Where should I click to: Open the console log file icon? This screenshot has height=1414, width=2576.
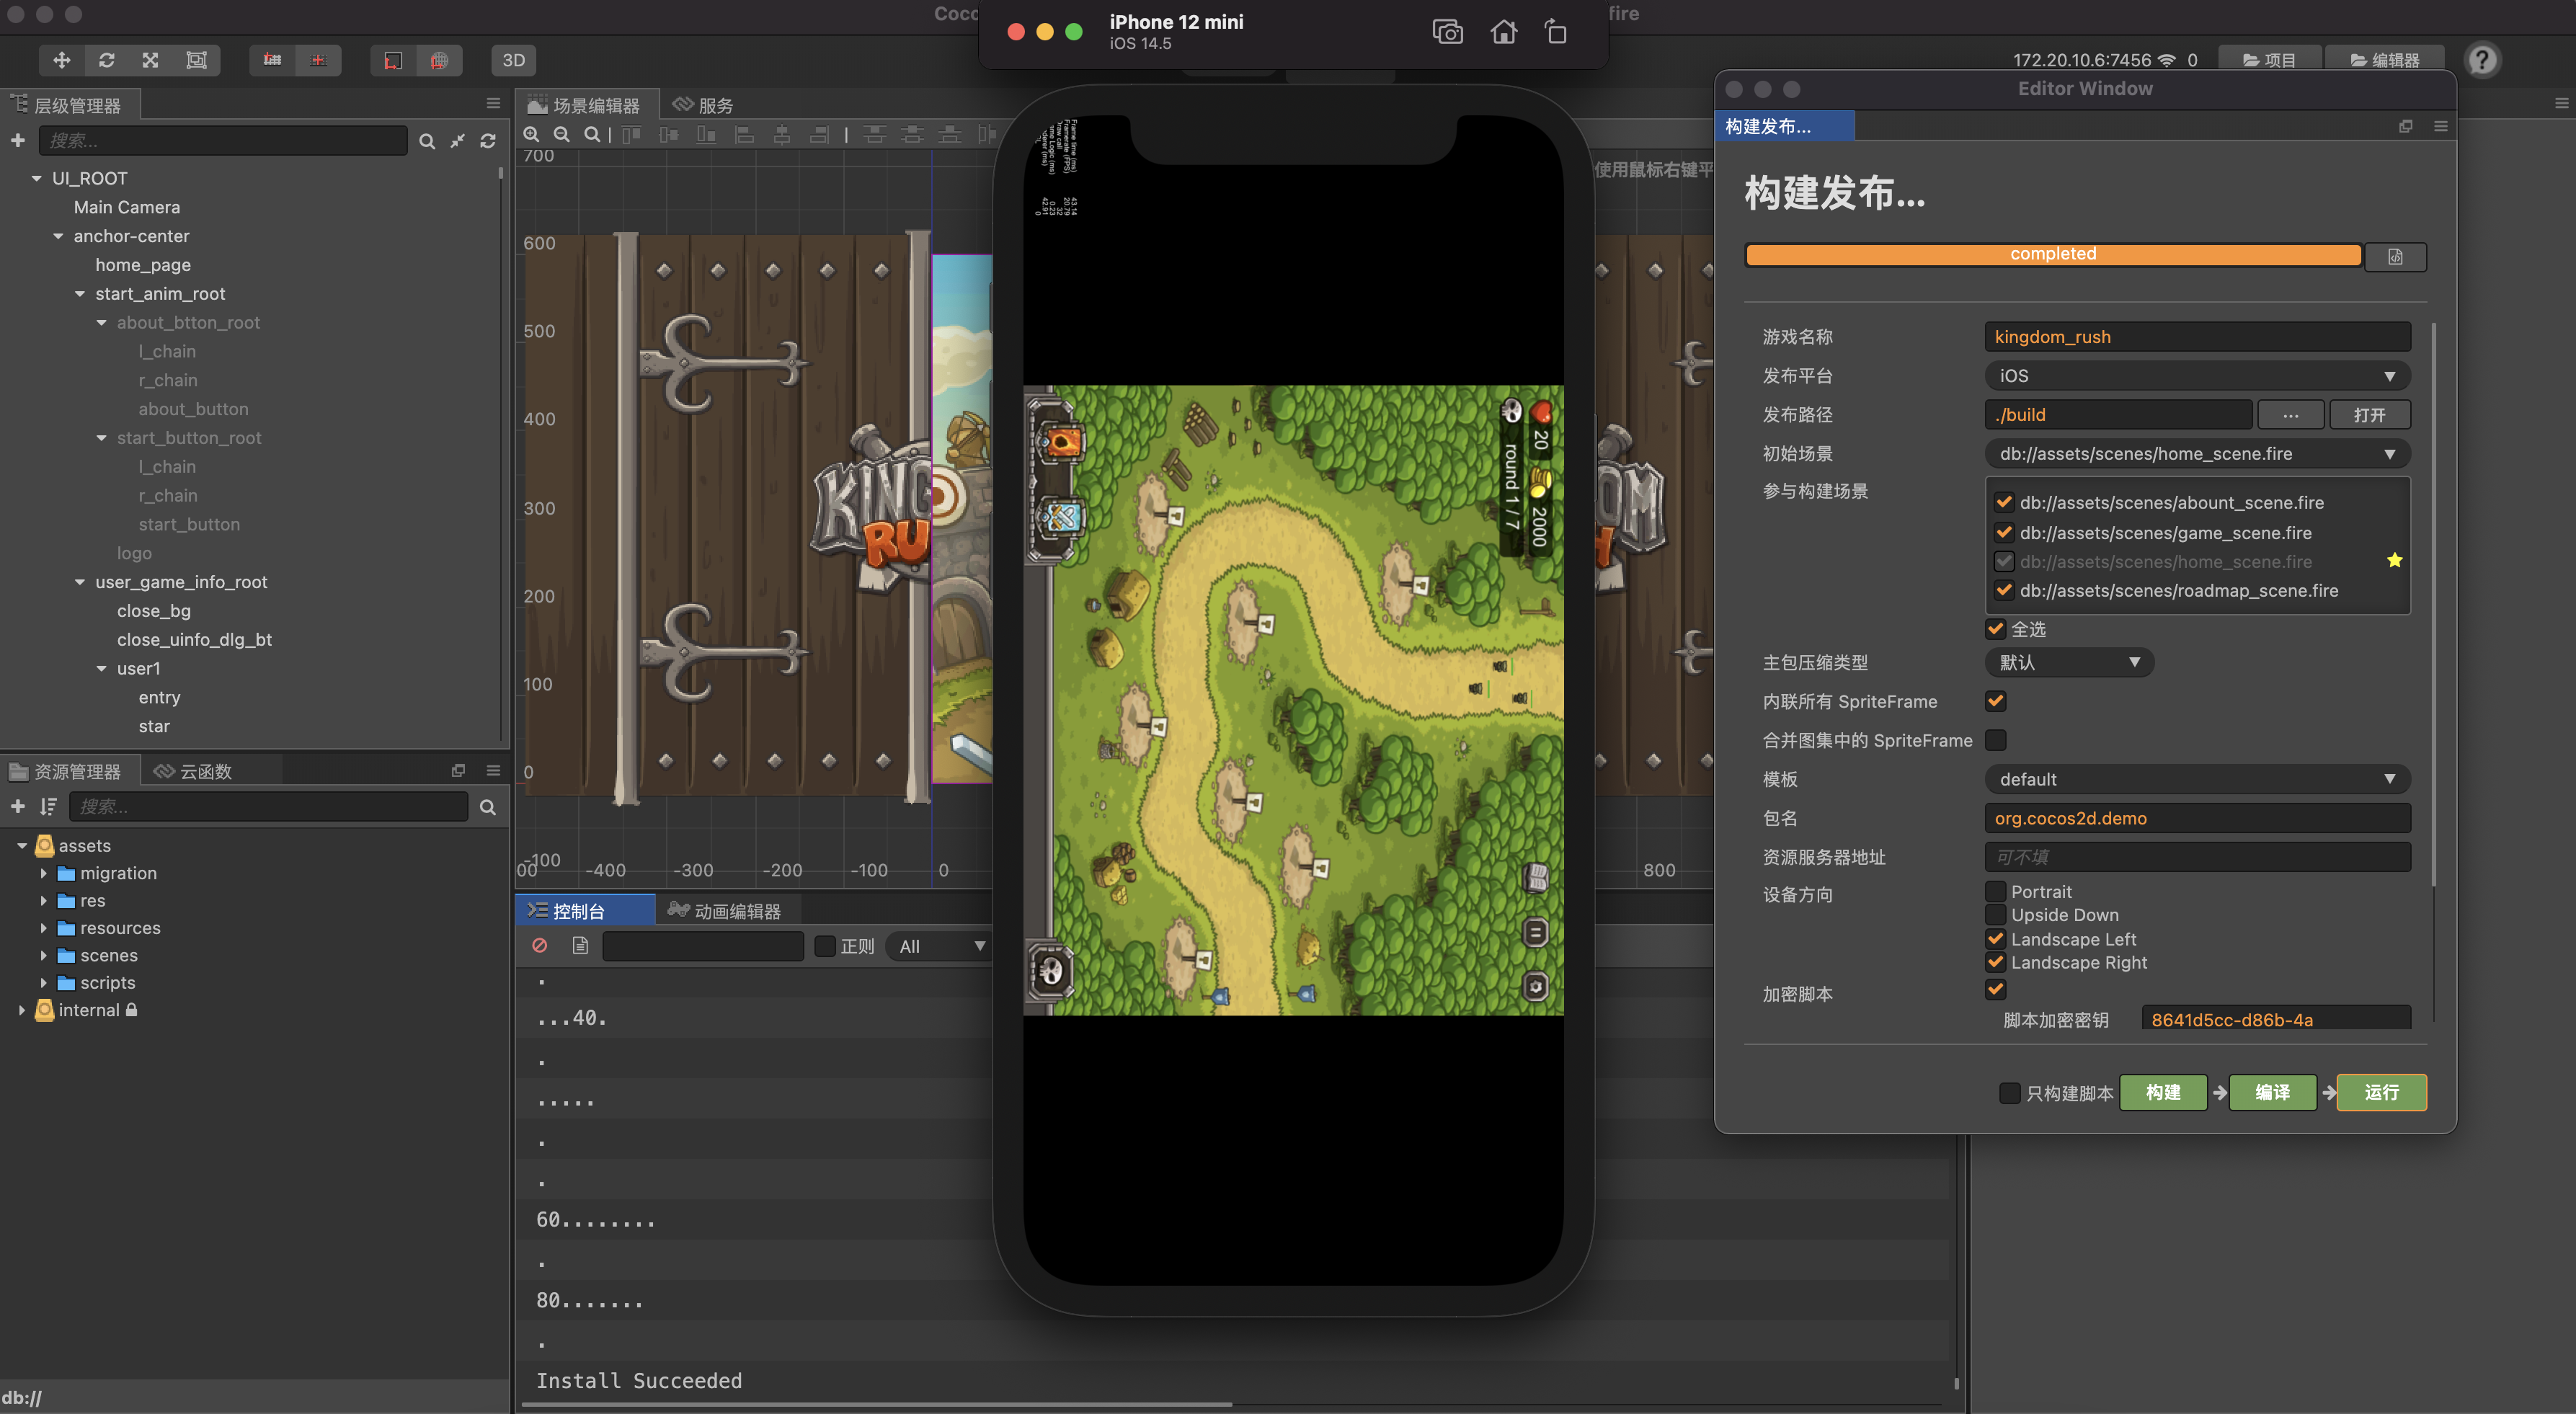tap(580, 945)
